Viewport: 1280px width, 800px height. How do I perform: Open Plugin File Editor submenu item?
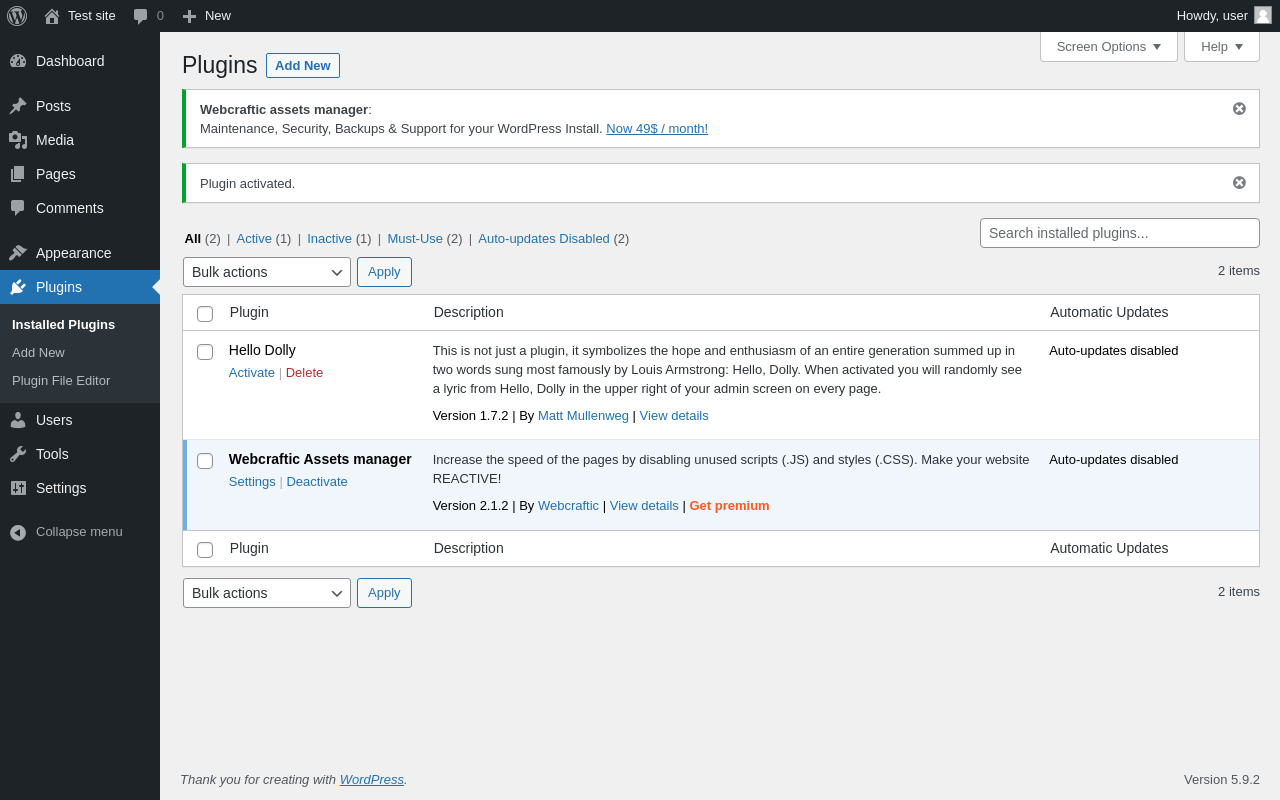(61, 381)
